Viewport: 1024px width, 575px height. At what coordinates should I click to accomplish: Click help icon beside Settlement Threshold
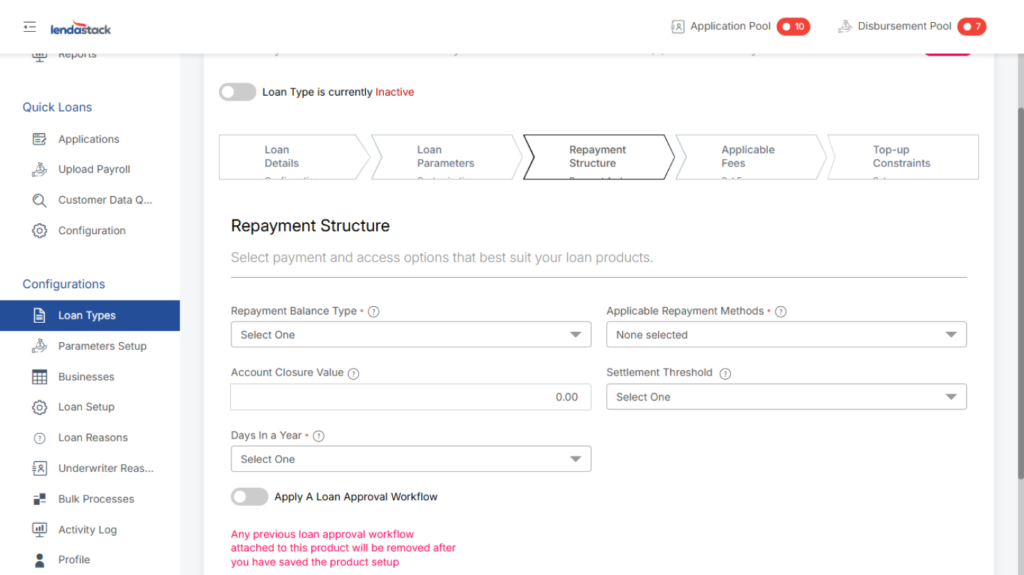pyautogui.click(x=725, y=373)
